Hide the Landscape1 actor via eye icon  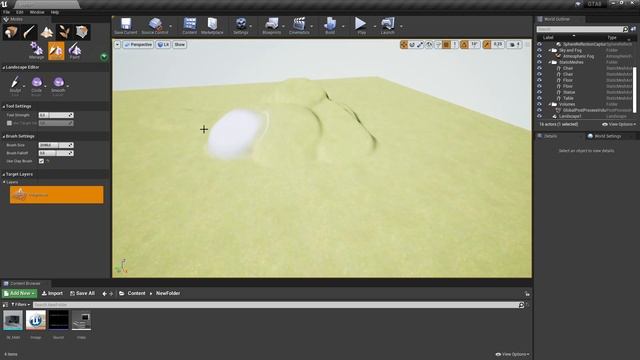pos(540,116)
